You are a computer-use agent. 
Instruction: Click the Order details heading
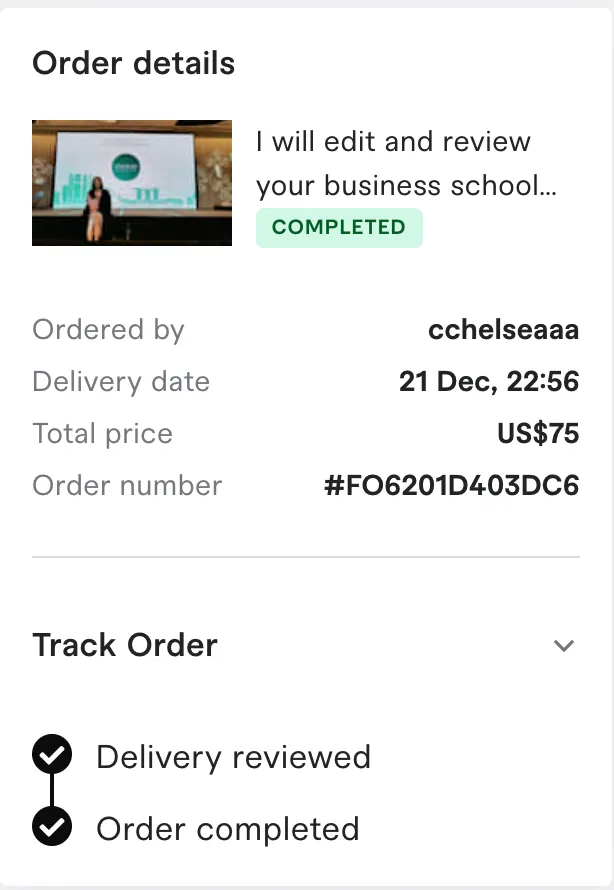click(134, 64)
